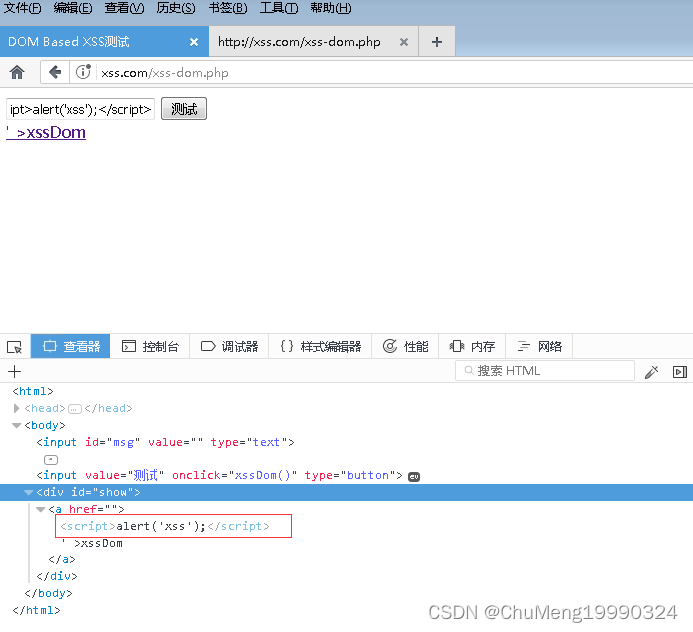Switch to 调试器 debugger panel
The image size is (693, 632).
click(x=229, y=346)
